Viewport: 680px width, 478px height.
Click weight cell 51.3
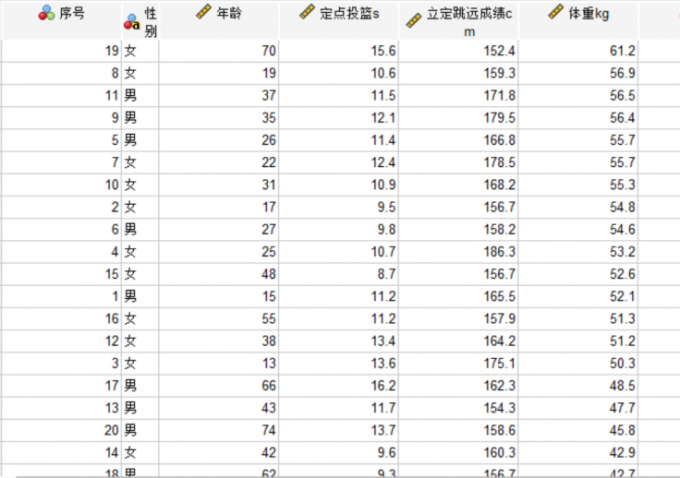coord(578,319)
